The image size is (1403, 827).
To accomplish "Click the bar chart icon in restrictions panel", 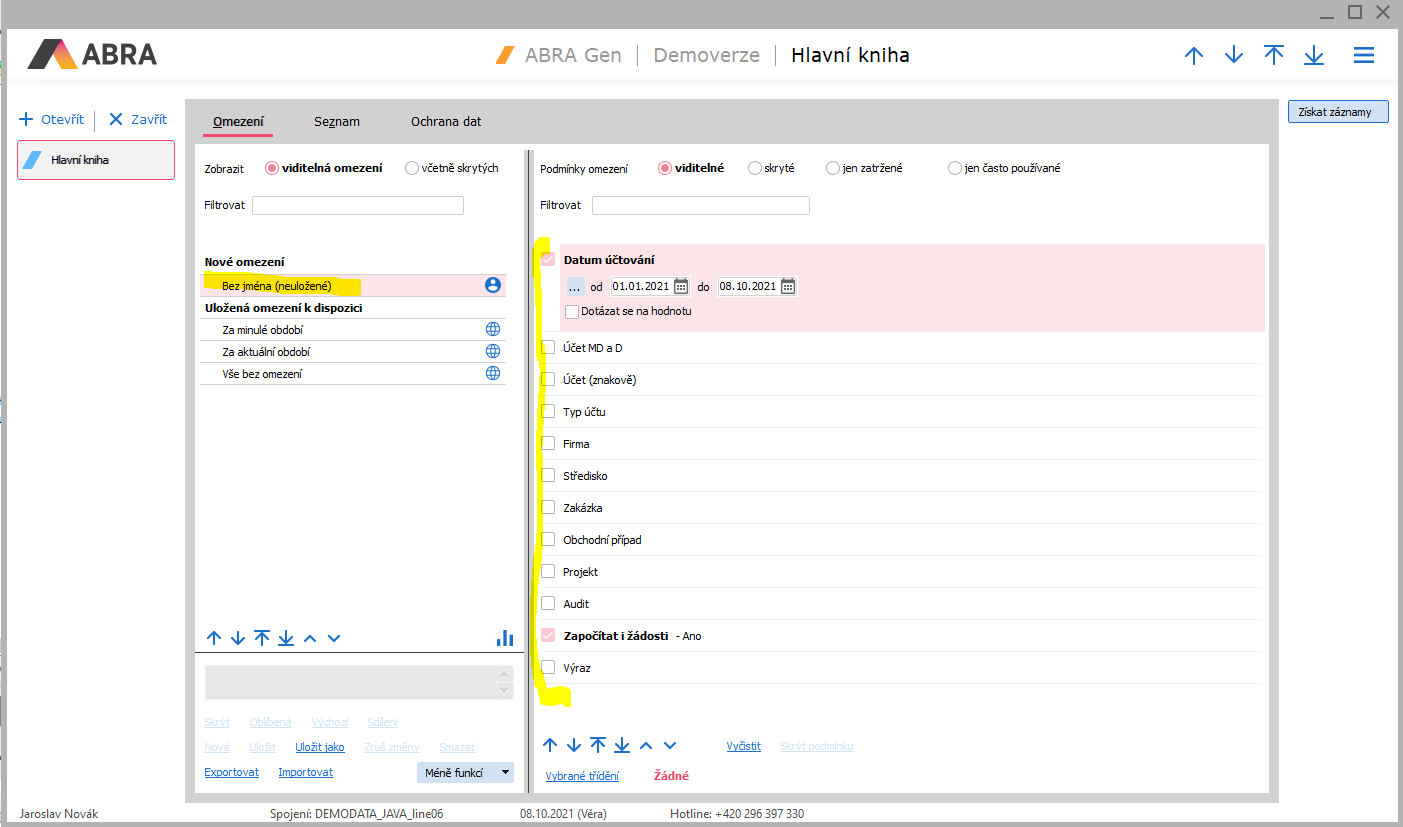I will tap(505, 638).
